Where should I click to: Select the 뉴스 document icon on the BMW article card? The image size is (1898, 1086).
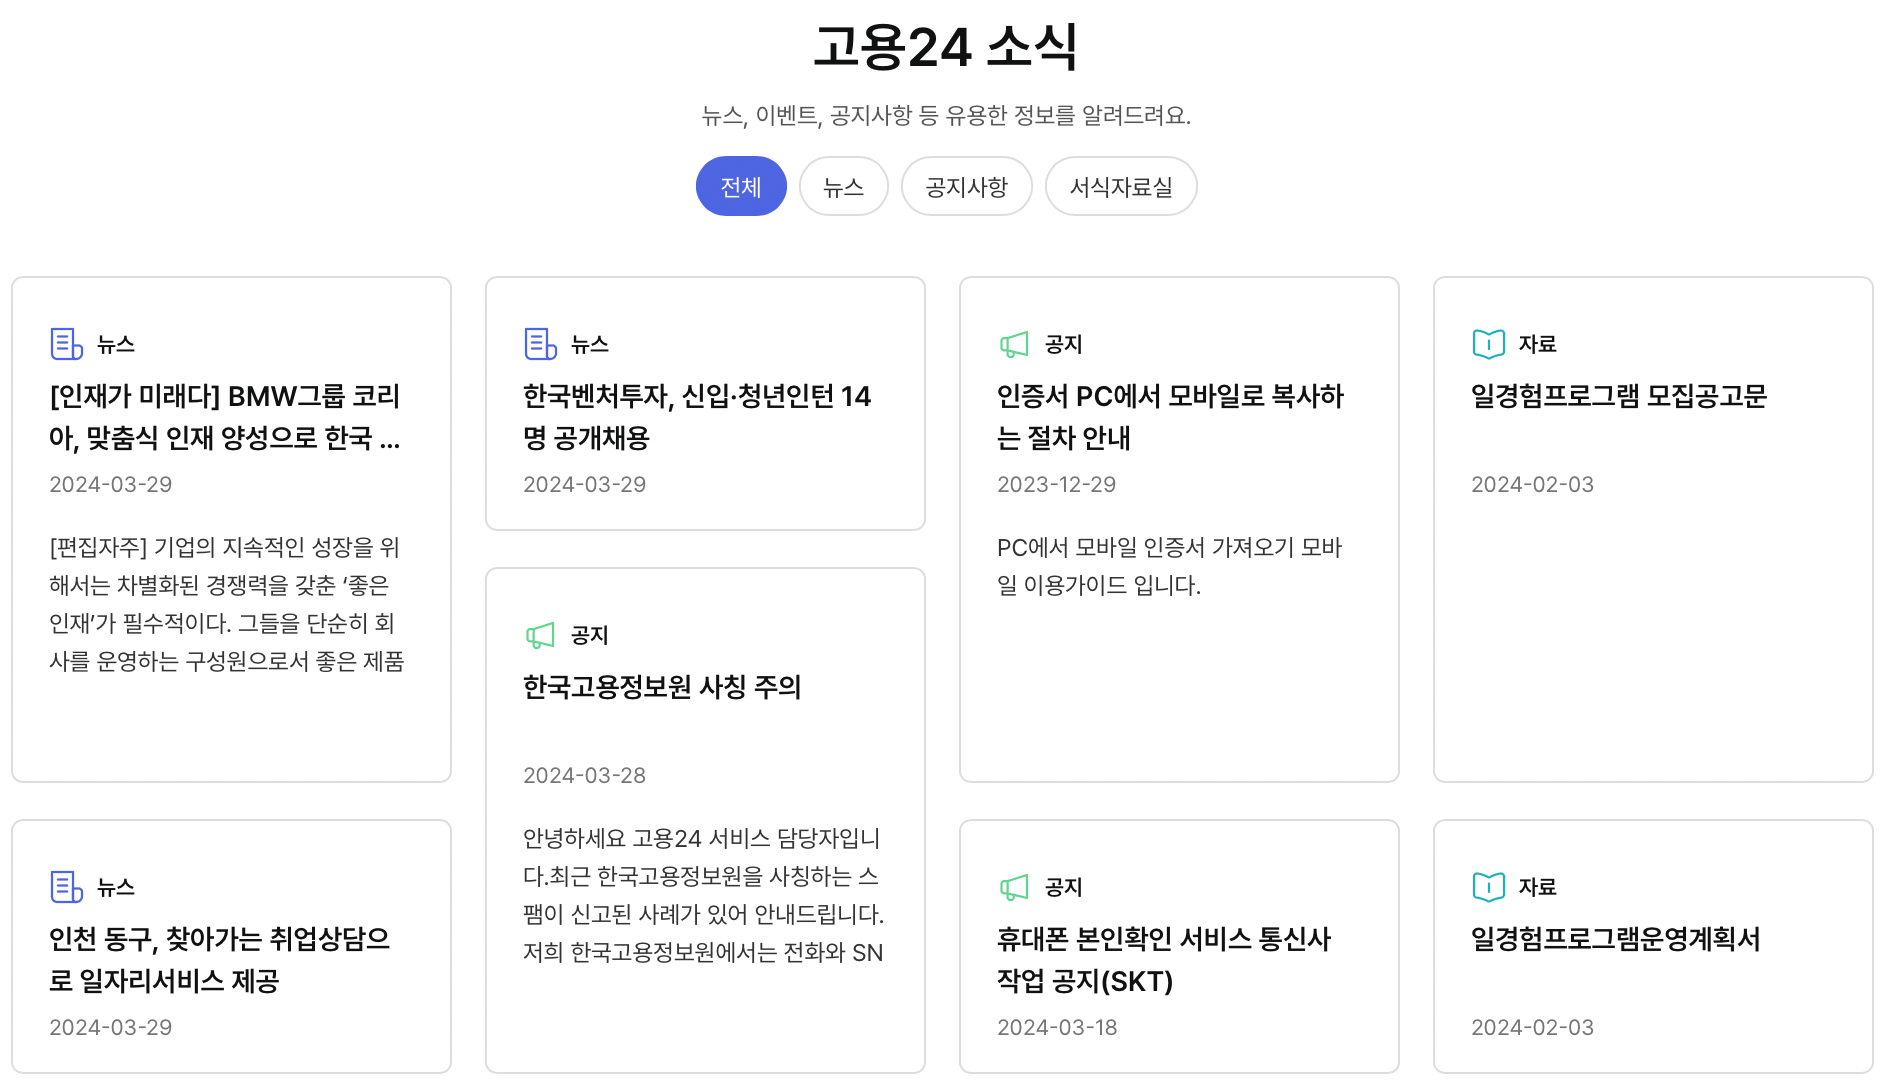(66, 343)
